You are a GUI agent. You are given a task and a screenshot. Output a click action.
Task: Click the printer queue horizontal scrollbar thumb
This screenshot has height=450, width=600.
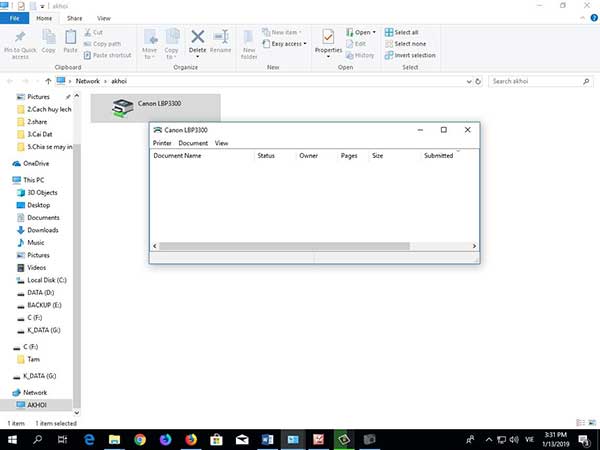[x=284, y=246]
